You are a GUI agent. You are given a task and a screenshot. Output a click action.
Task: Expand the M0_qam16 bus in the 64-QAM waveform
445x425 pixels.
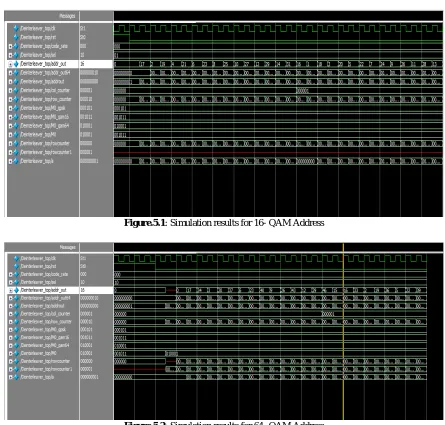(x=11, y=338)
